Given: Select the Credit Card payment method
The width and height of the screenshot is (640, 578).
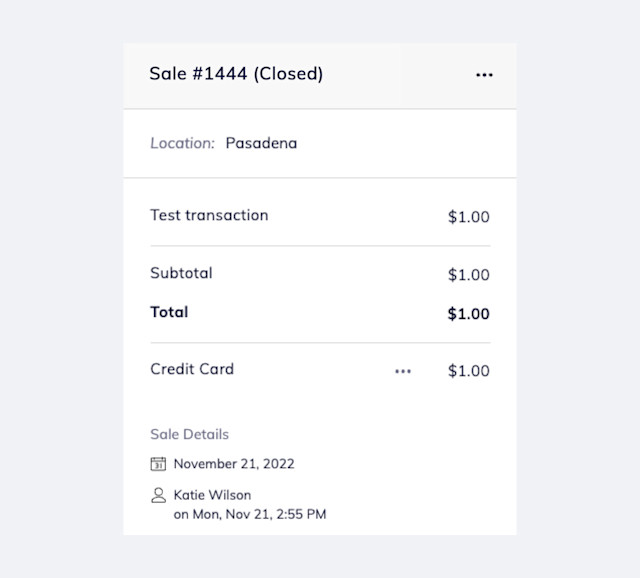Looking at the screenshot, I should click(x=192, y=369).
